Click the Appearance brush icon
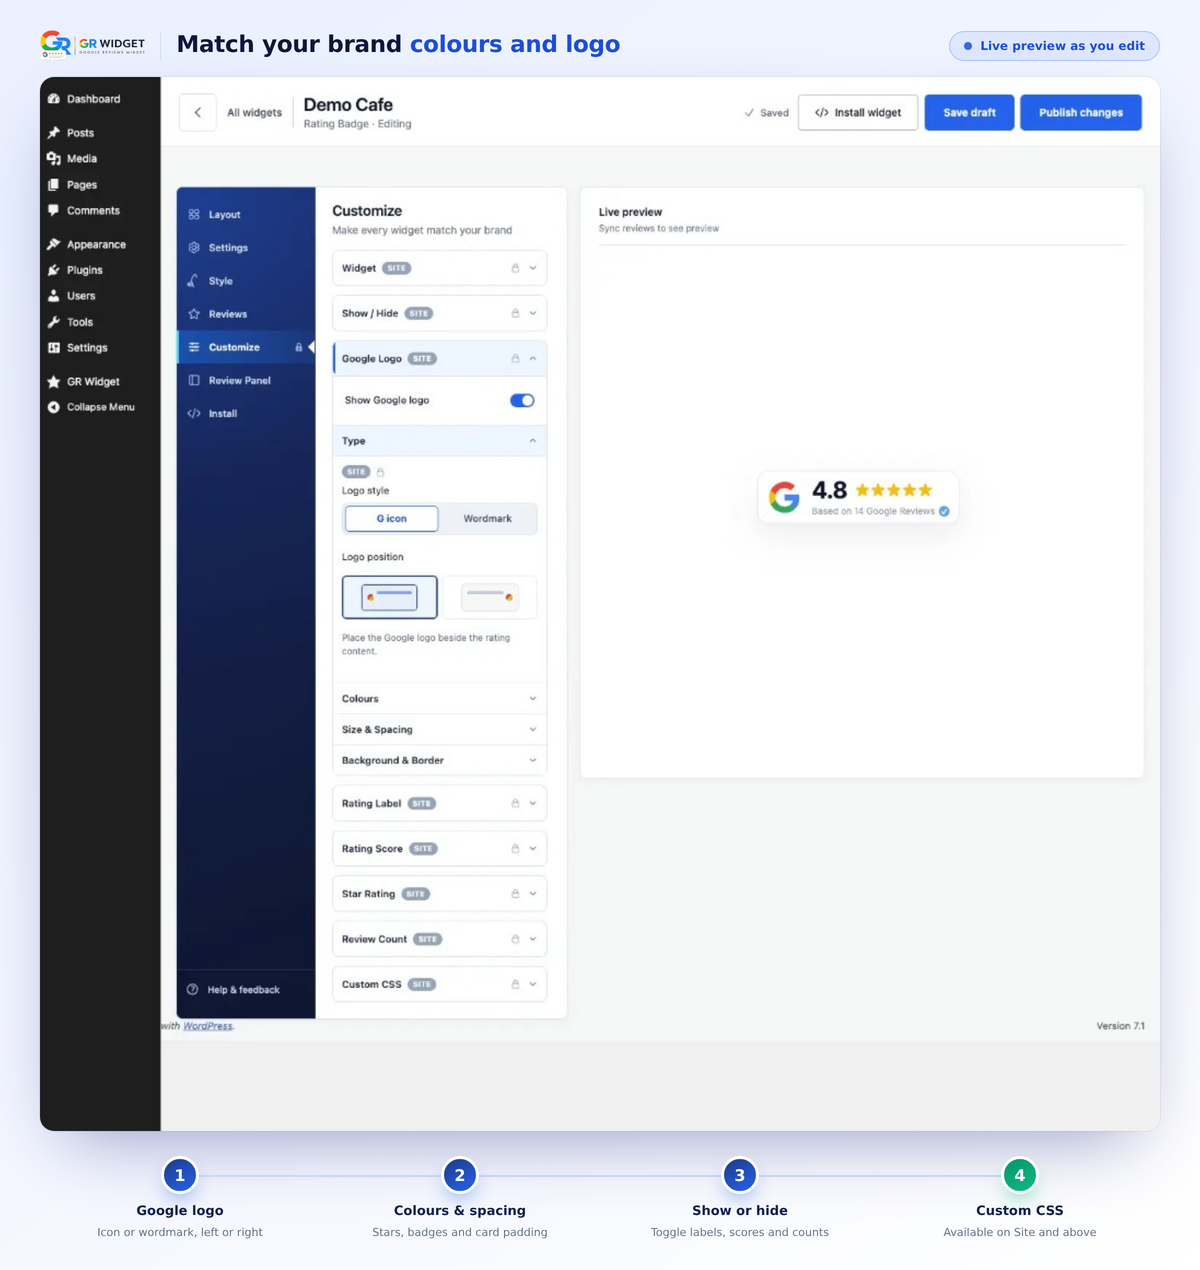This screenshot has height=1270, width=1200. (x=54, y=245)
